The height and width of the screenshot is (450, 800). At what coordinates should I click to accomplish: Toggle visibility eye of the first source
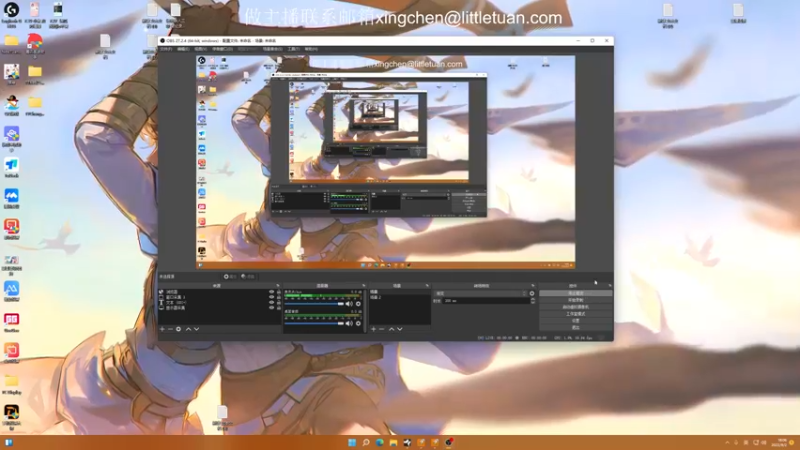[271, 292]
